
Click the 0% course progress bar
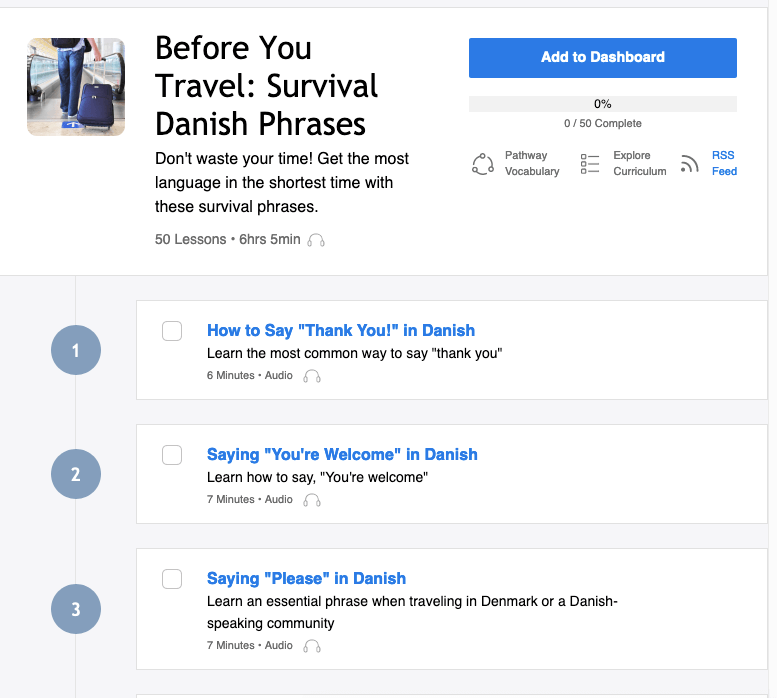click(x=602, y=104)
